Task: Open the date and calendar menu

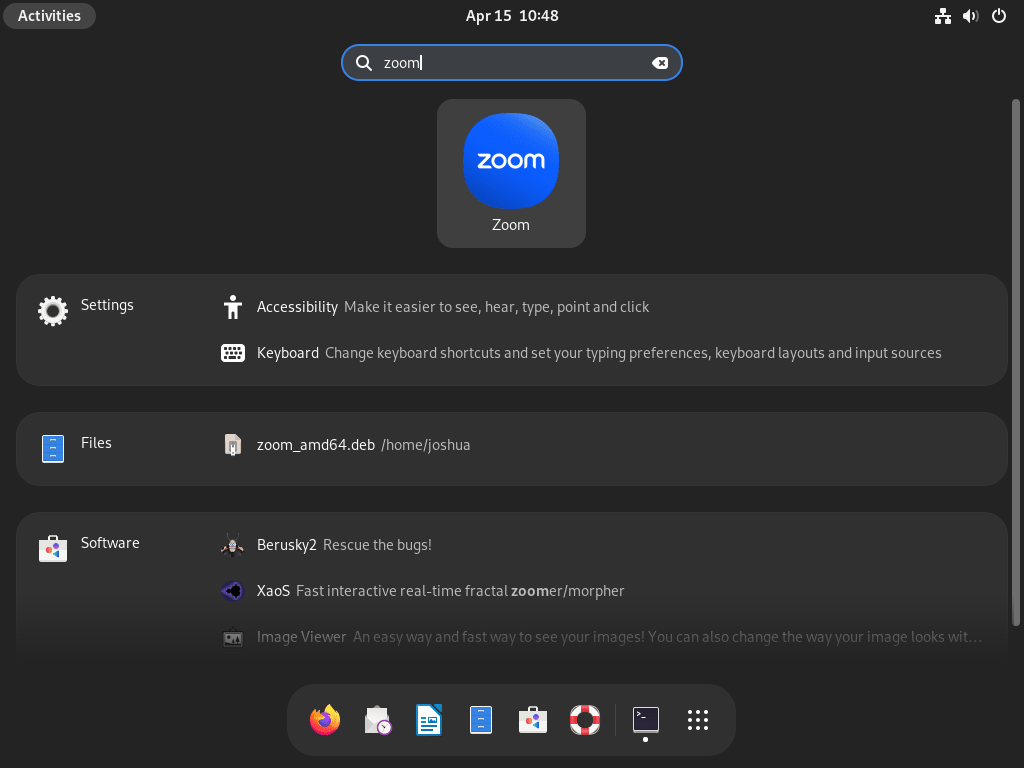Action: (511, 15)
